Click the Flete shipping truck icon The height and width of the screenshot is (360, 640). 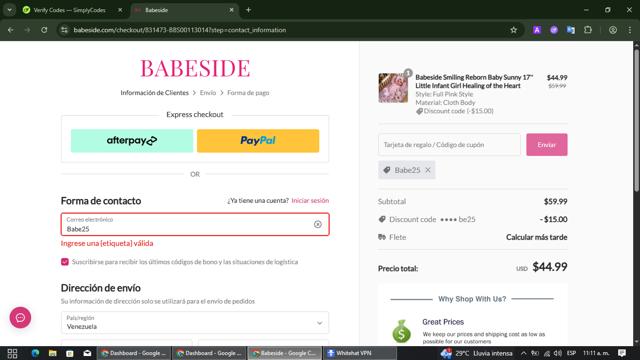(x=382, y=237)
